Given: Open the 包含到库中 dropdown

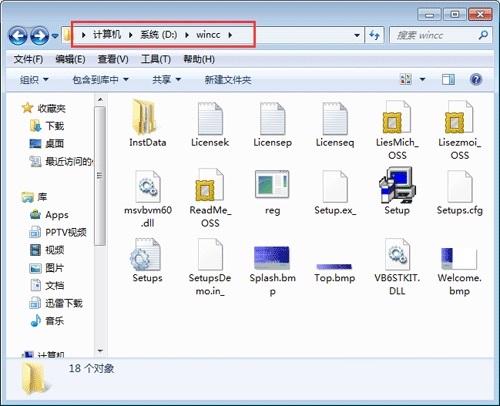Looking at the screenshot, I should [x=101, y=80].
